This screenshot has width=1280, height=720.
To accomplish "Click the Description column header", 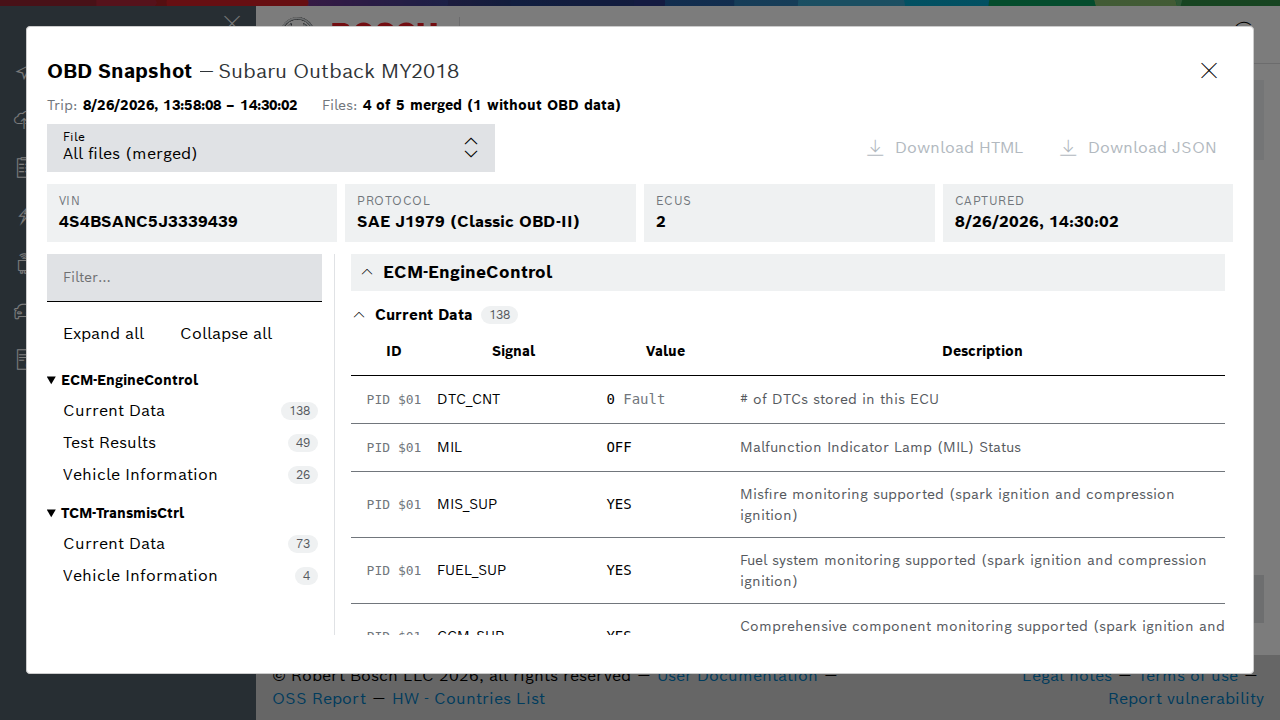I will point(982,351).
